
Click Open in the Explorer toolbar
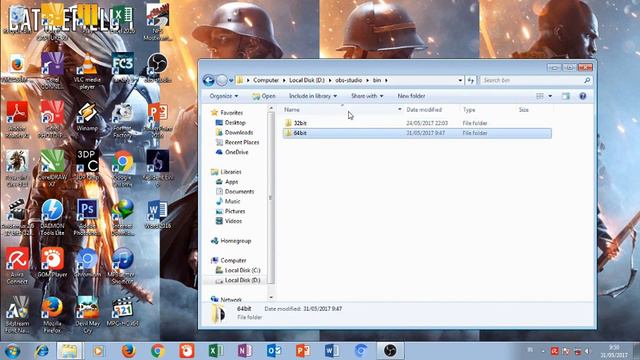264,96
